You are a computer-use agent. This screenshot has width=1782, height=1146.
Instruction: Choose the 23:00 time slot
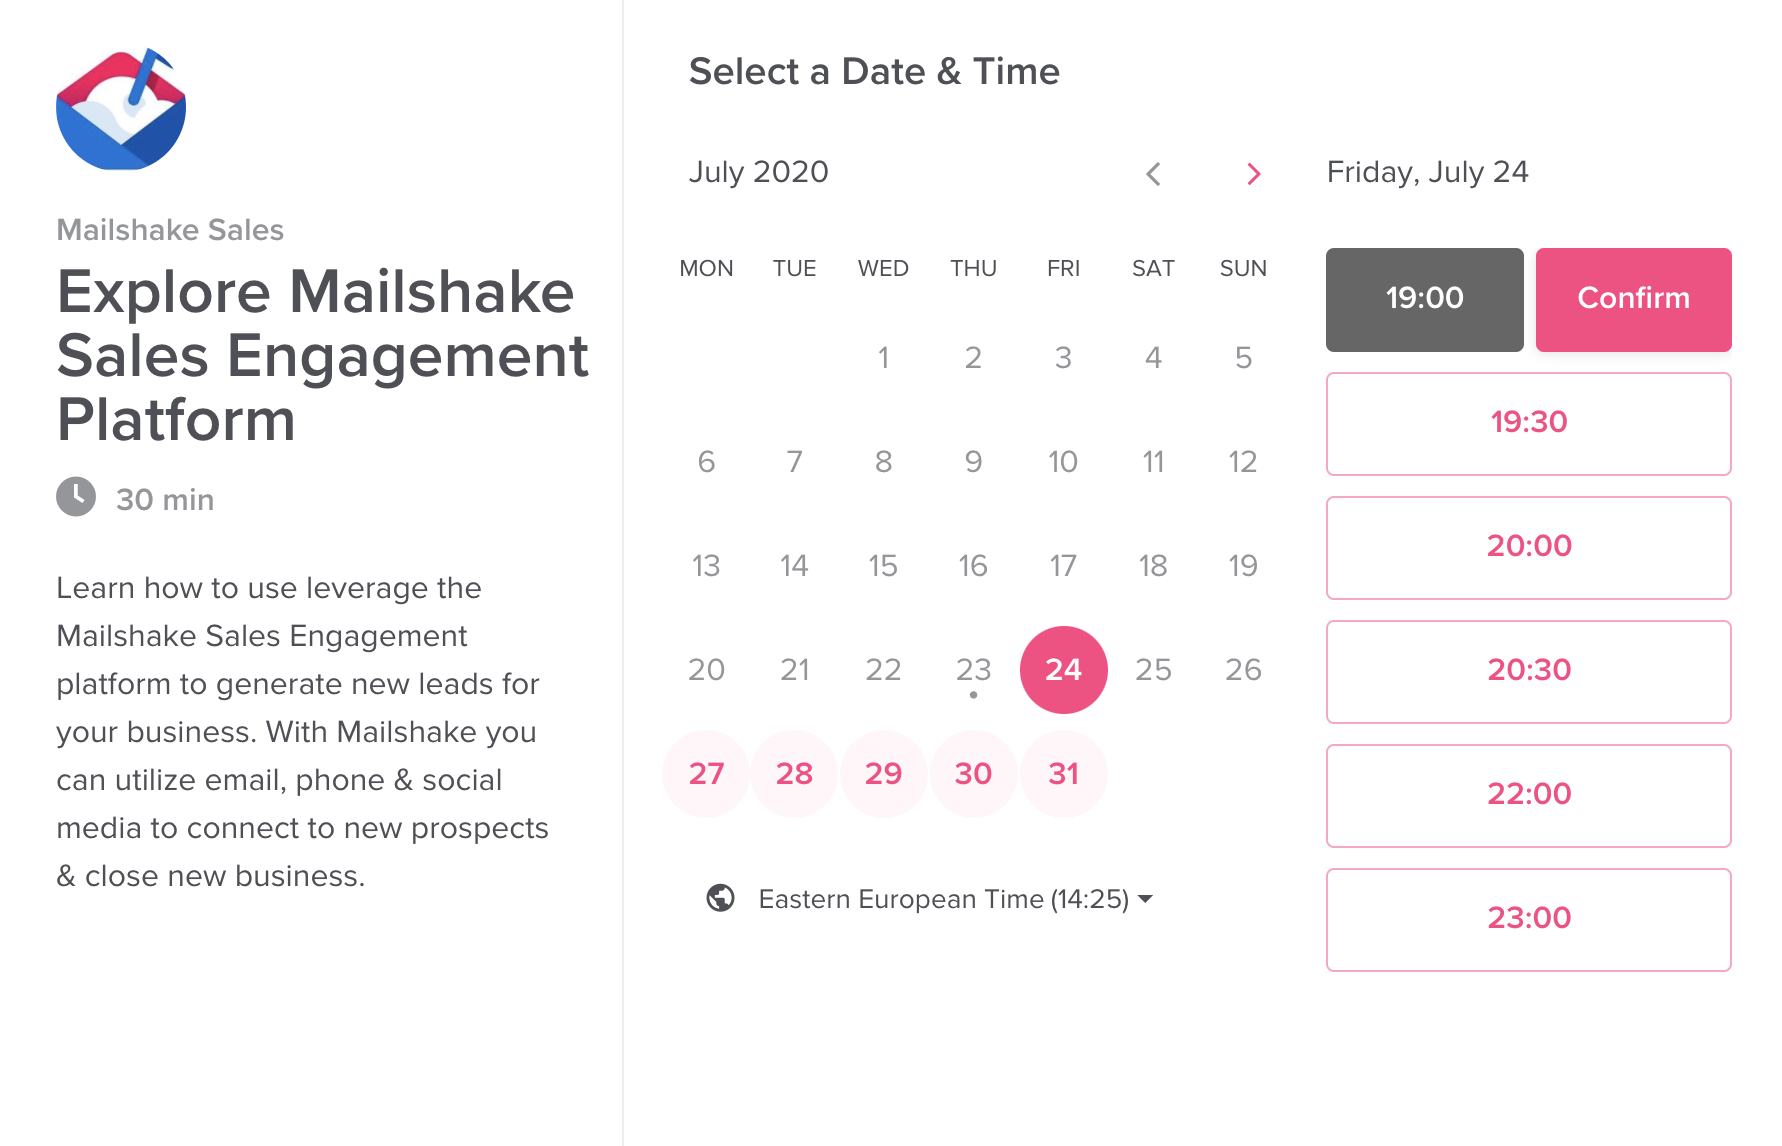pyautogui.click(x=1528, y=919)
